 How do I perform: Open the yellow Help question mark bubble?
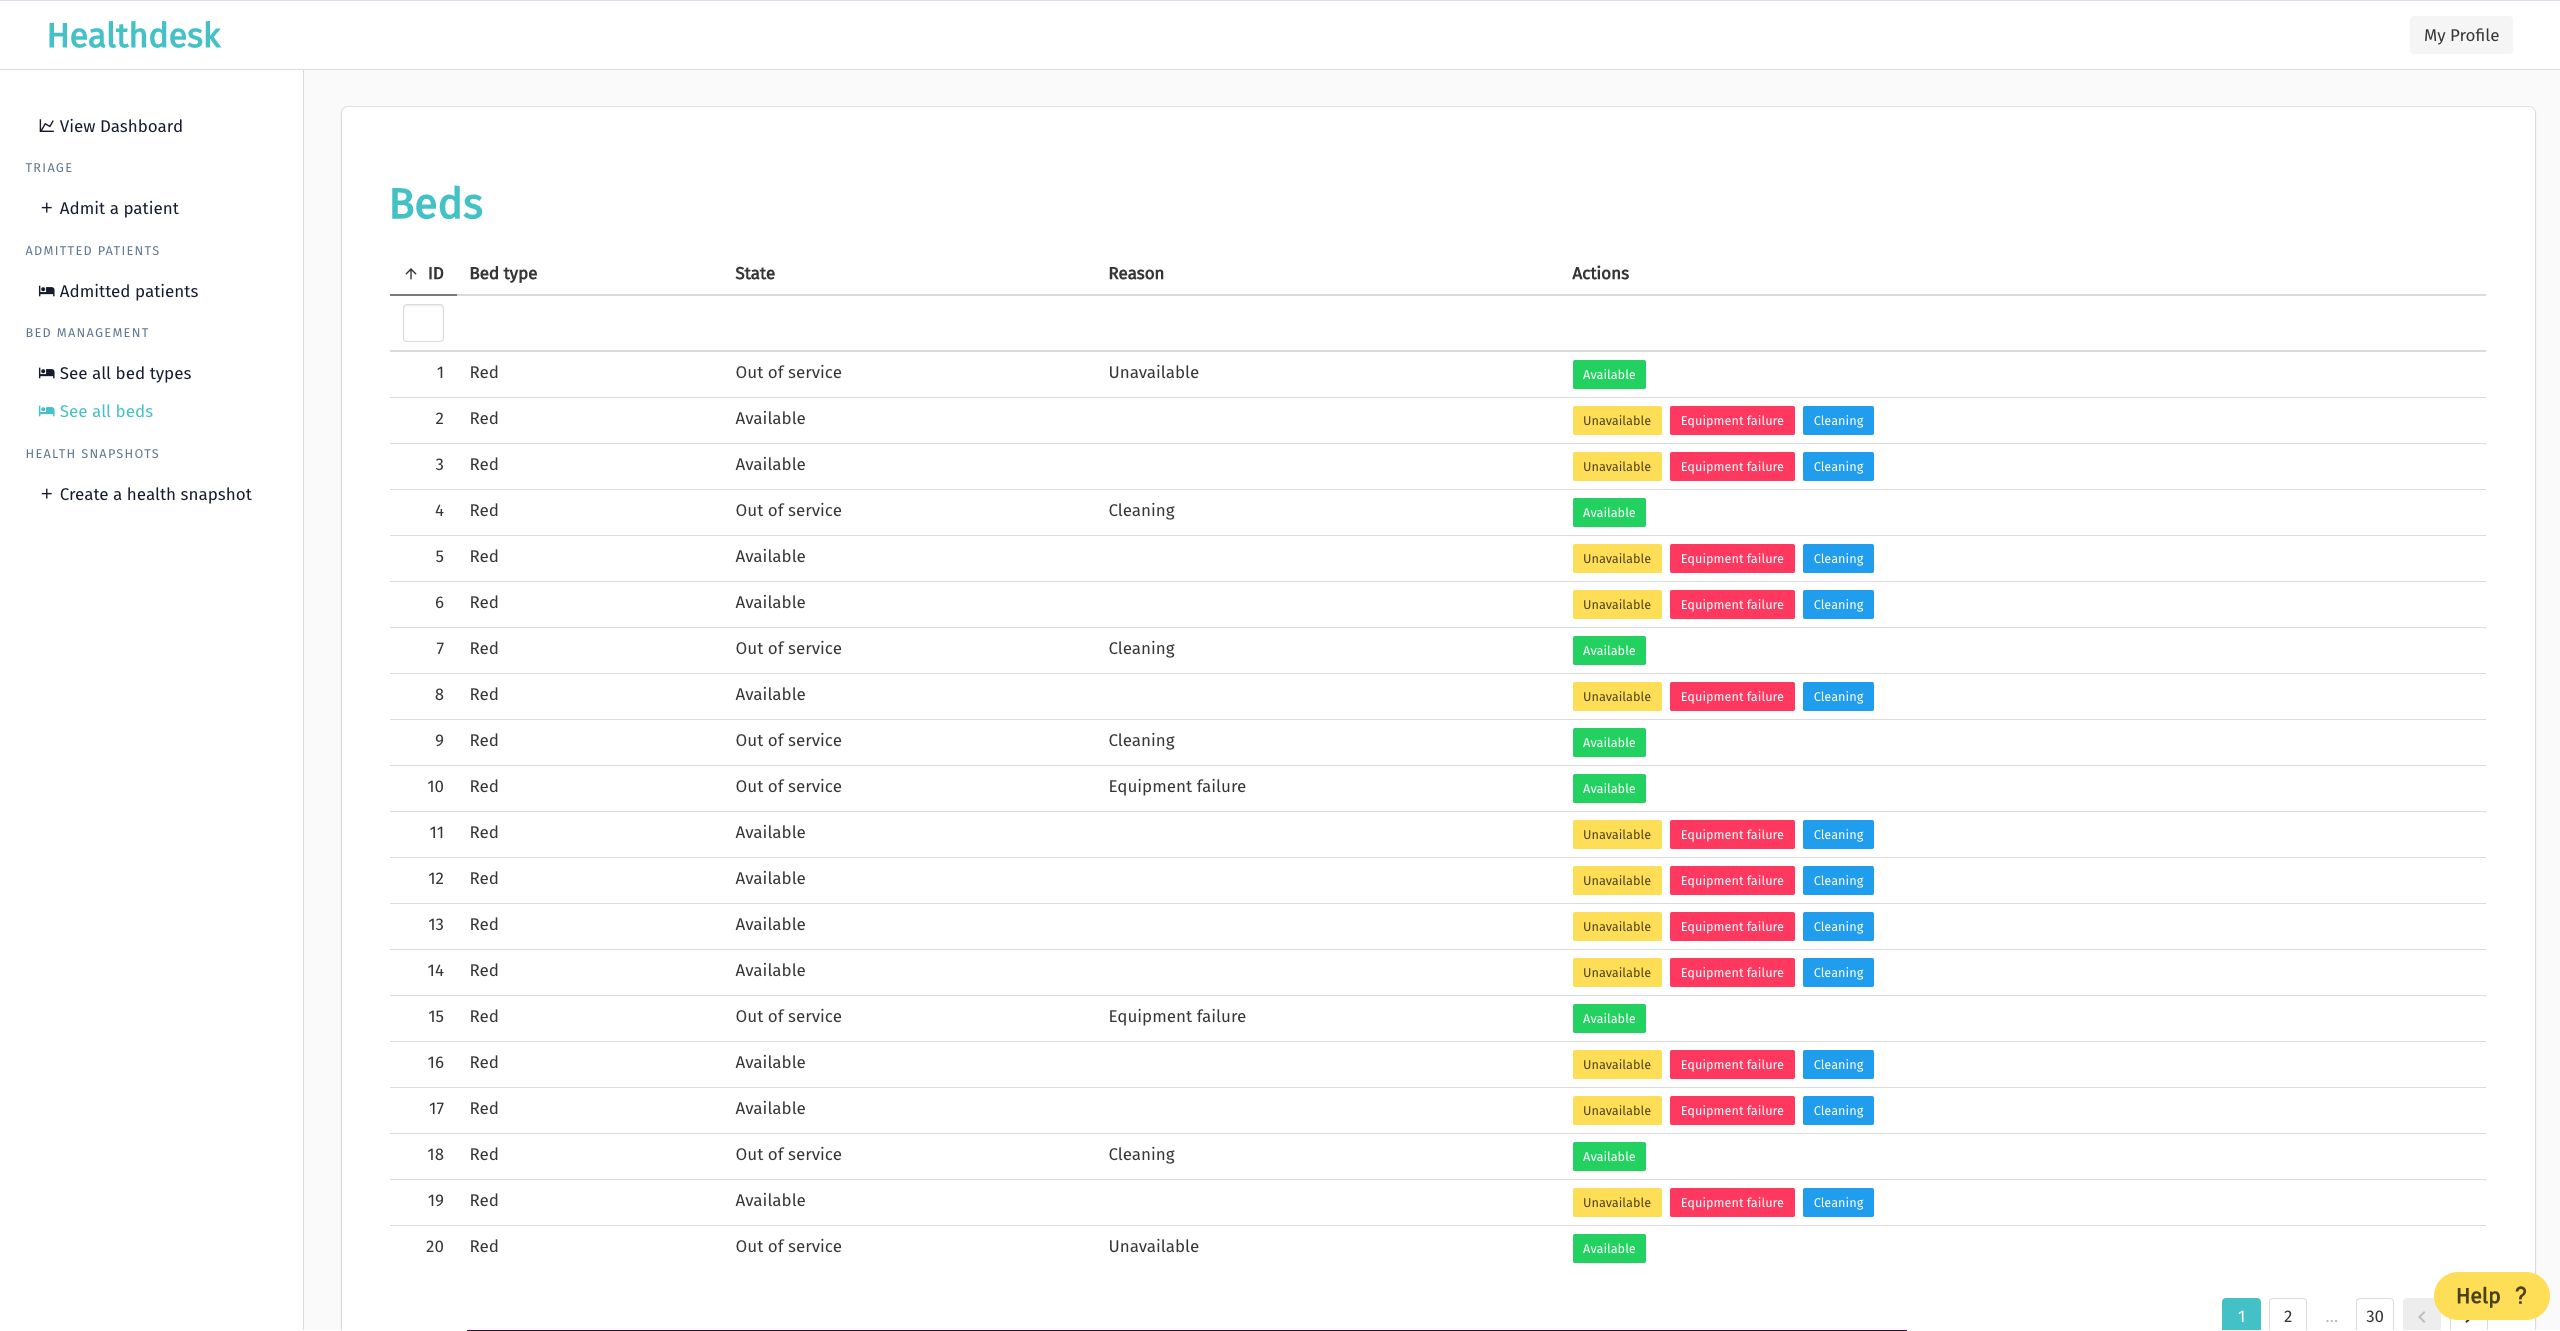[x=2490, y=1296]
